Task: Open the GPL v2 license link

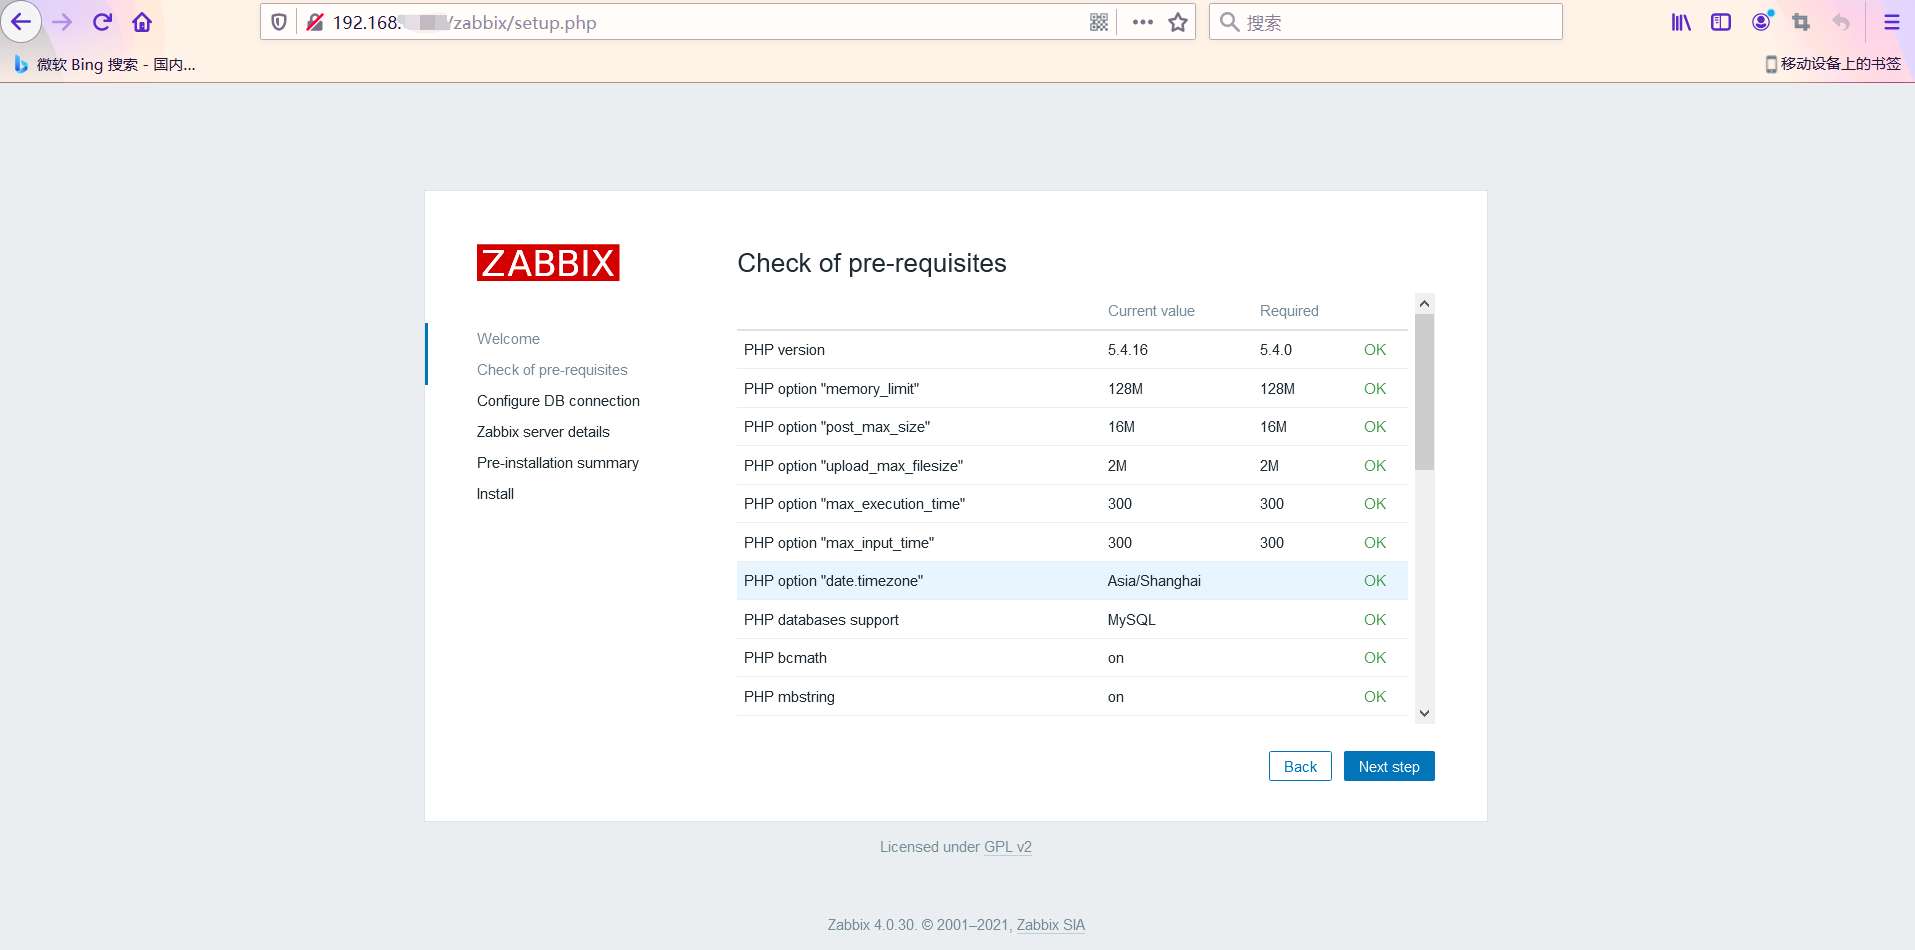Action: click(x=1007, y=846)
